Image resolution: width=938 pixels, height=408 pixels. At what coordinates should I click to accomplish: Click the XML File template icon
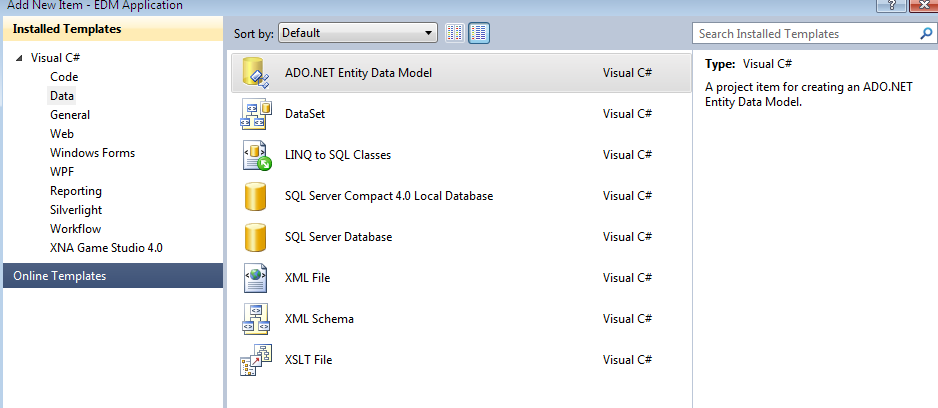pyautogui.click(x=256, y=277)
